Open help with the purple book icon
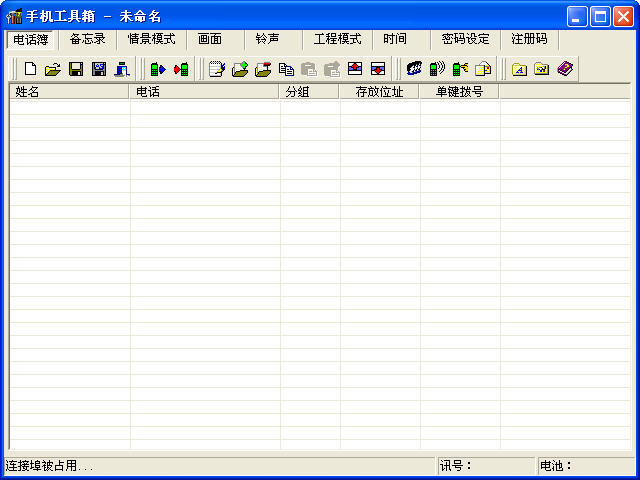The image size is (640, 480). point(565,69)
